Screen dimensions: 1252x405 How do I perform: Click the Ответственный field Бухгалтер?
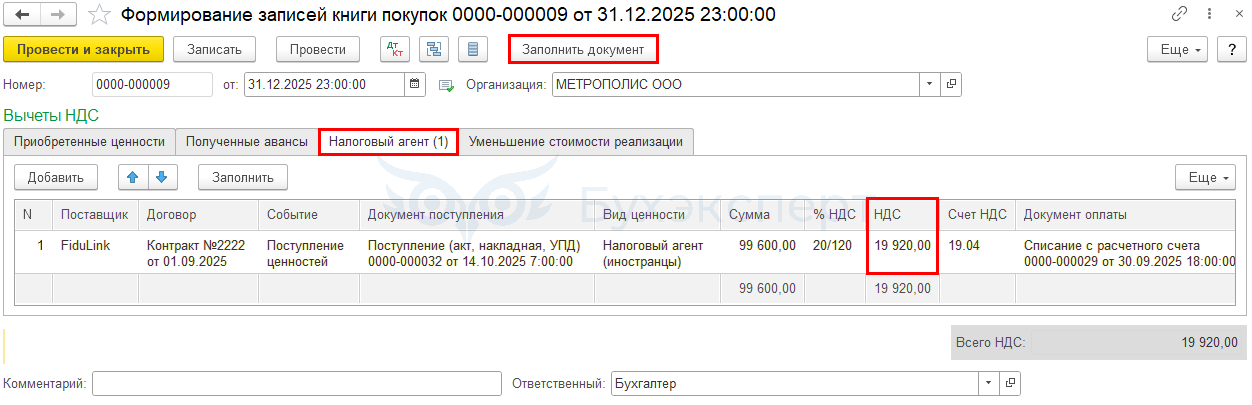pos(795,383)
